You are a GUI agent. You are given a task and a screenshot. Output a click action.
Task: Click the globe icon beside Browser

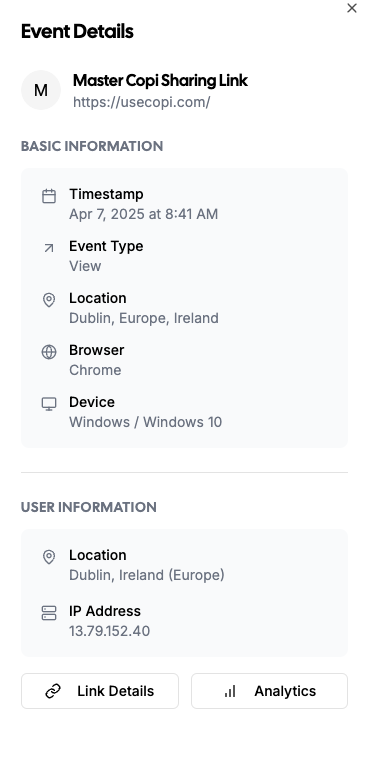(x=49, y=352)
